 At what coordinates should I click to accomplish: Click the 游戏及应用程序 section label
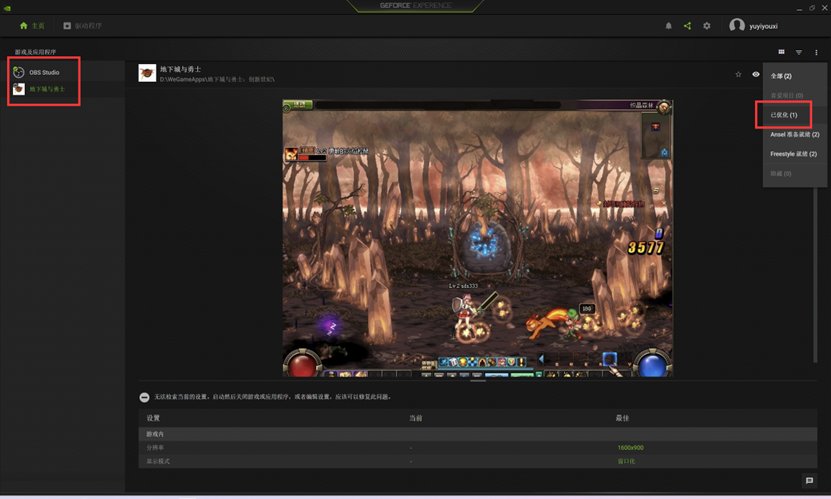click(x=35, y=52)
